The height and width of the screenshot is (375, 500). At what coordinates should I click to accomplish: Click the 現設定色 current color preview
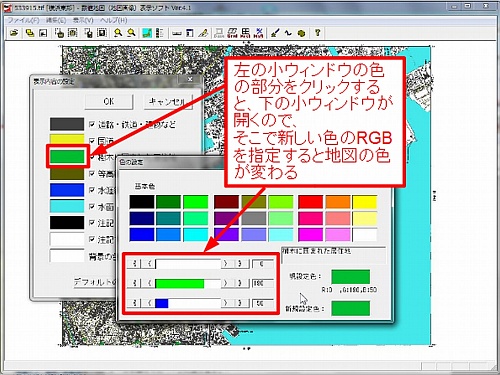point(351,277)
